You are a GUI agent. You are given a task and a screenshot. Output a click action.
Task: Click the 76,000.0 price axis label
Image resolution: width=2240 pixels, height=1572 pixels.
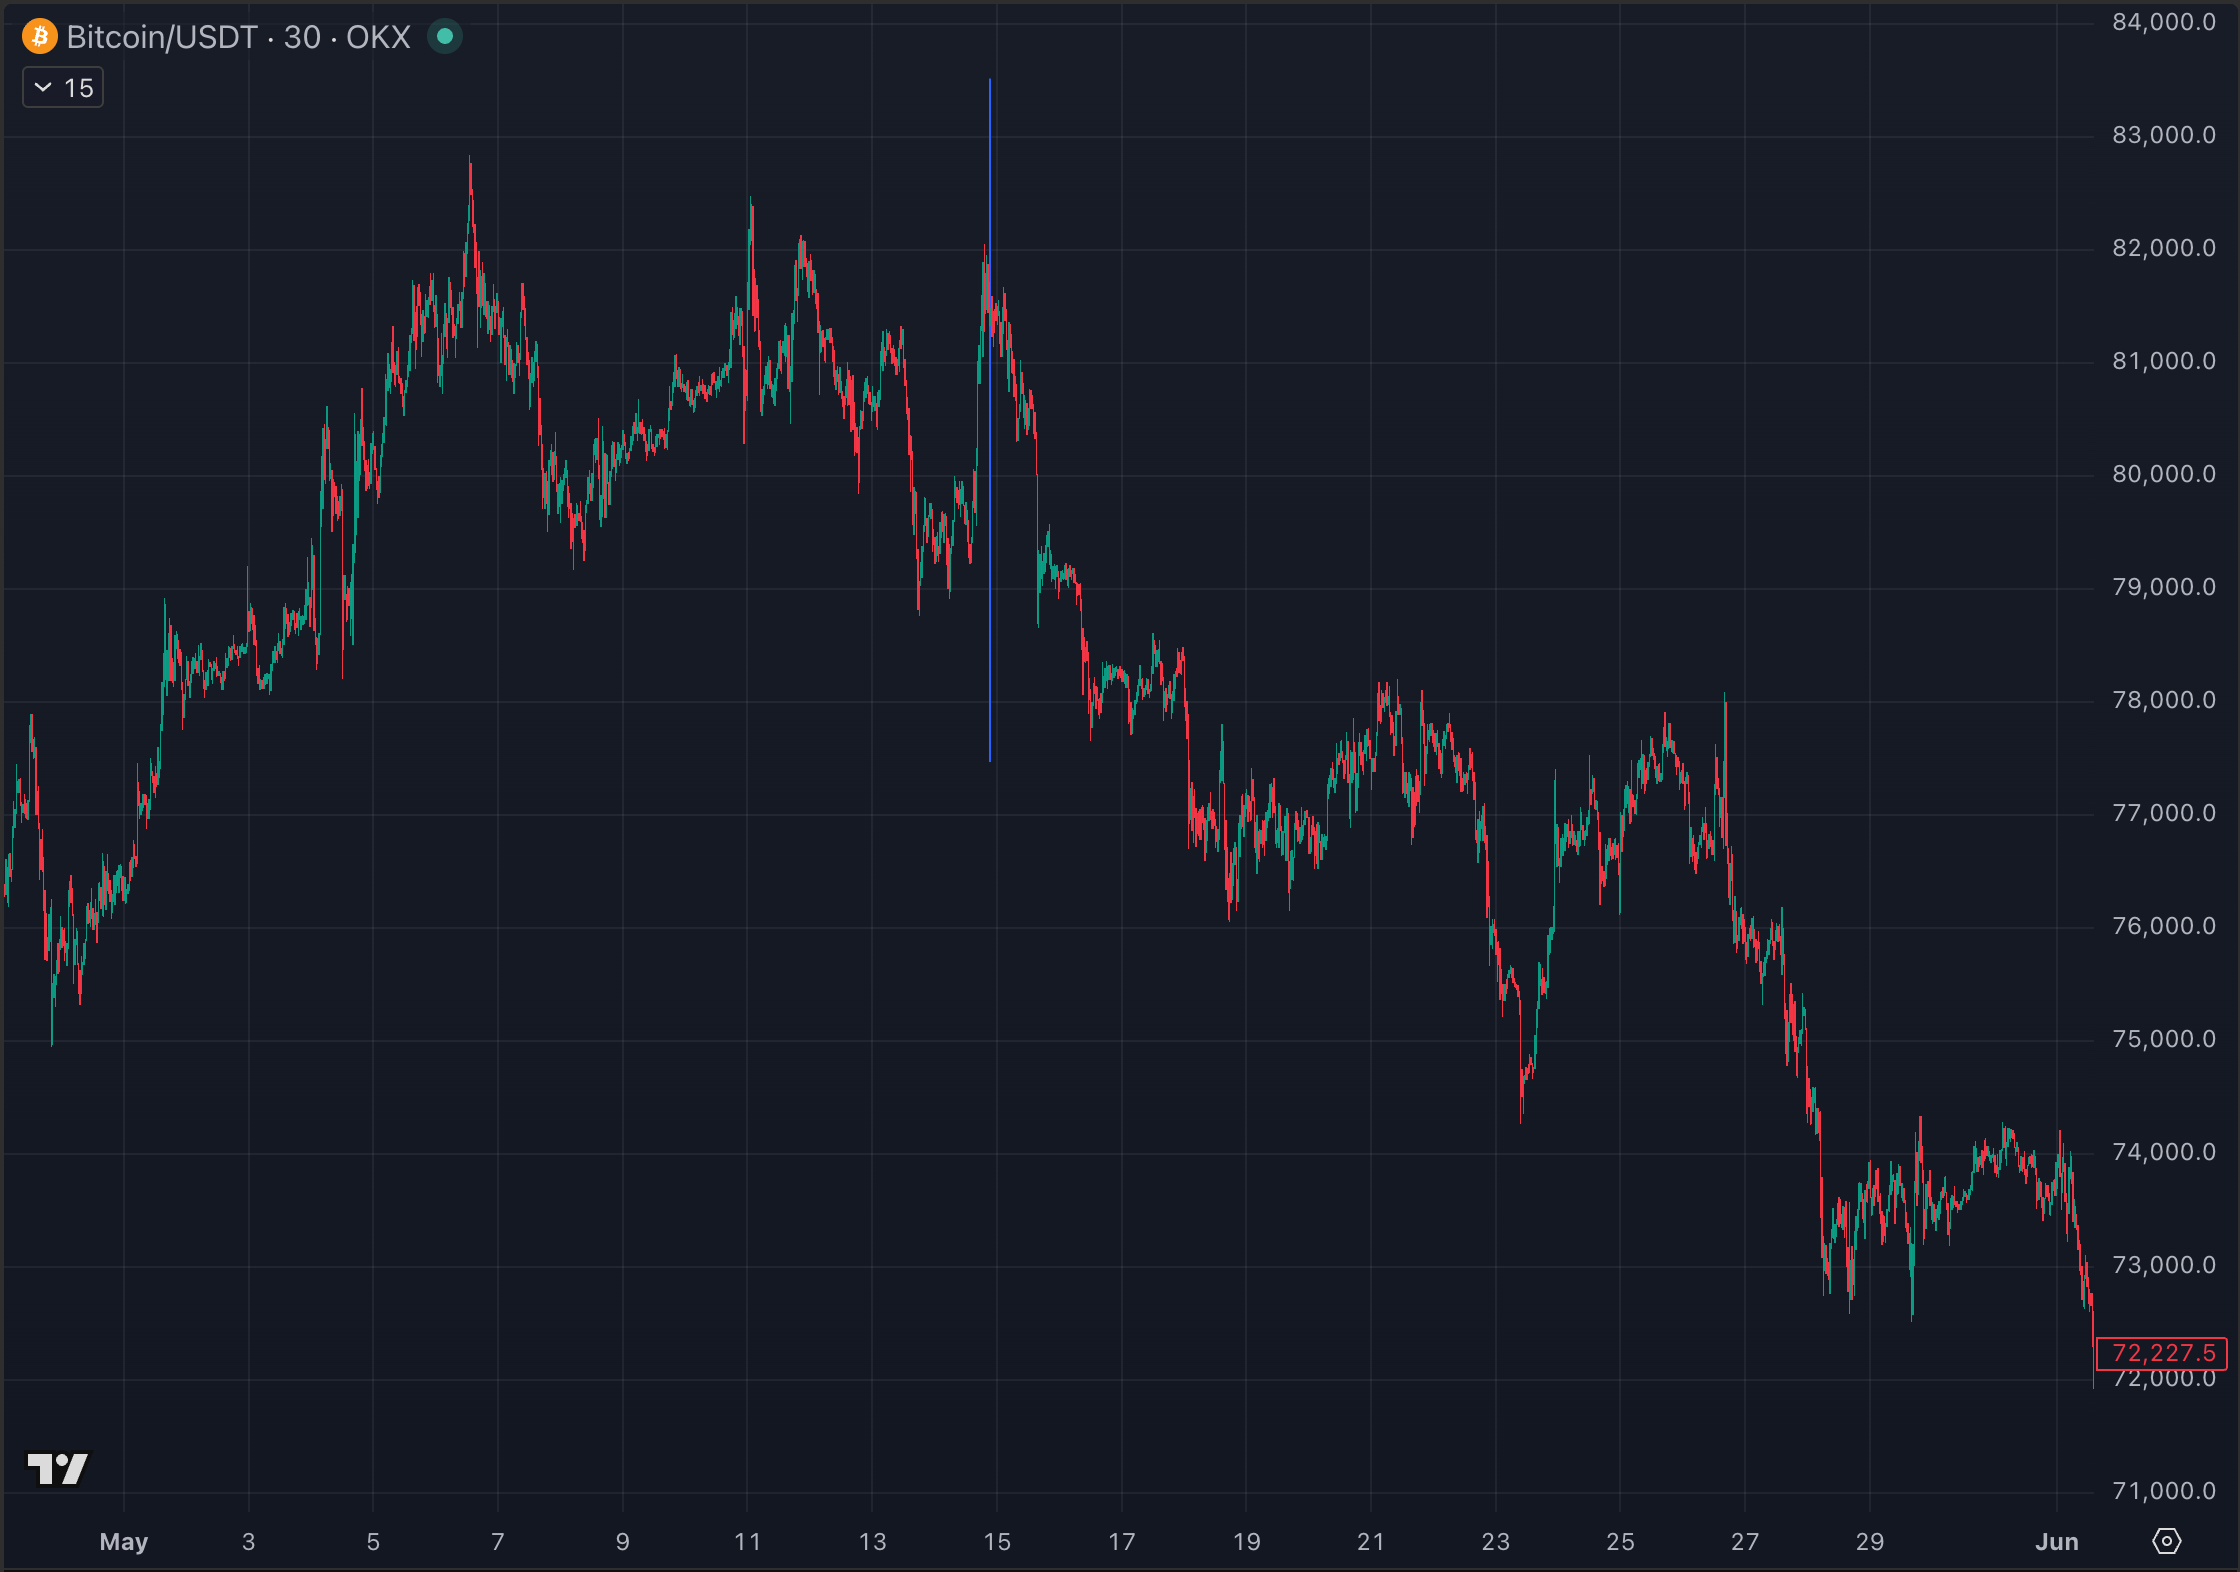coord(2164,926)
